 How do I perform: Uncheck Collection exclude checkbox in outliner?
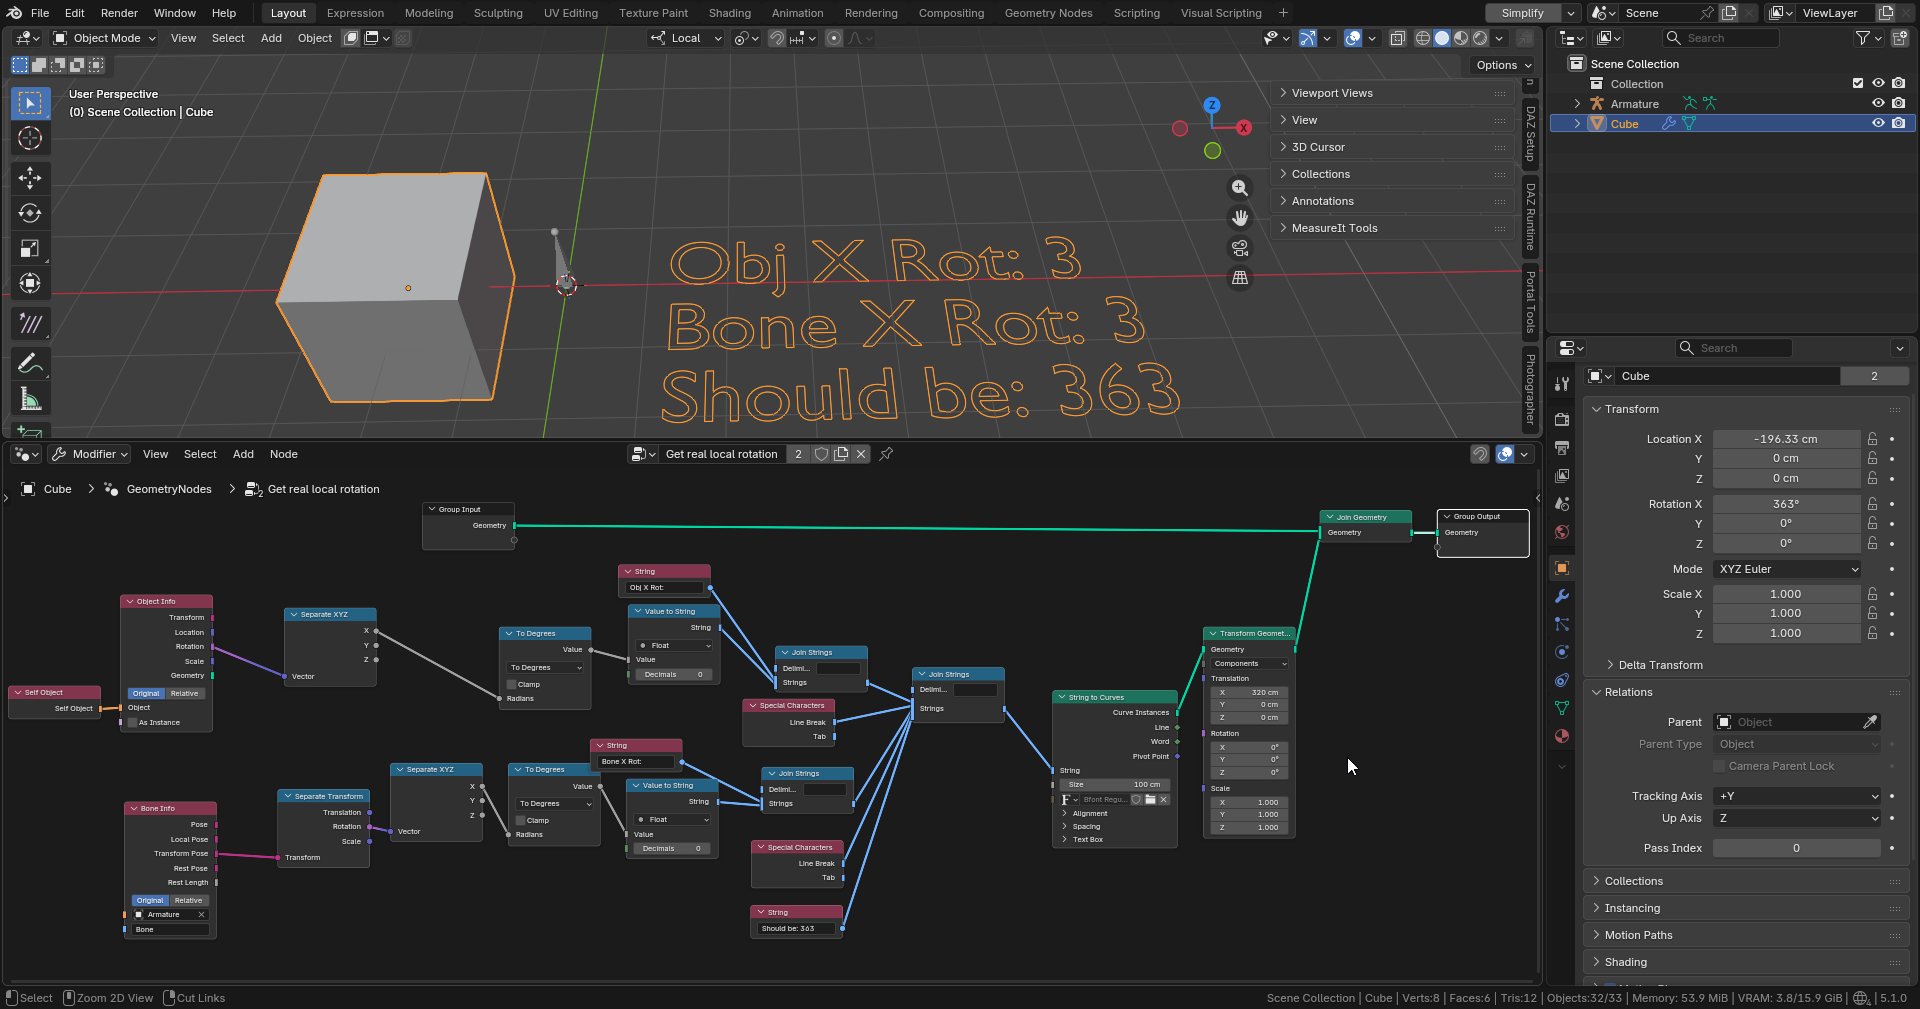tap(1858, 83)
